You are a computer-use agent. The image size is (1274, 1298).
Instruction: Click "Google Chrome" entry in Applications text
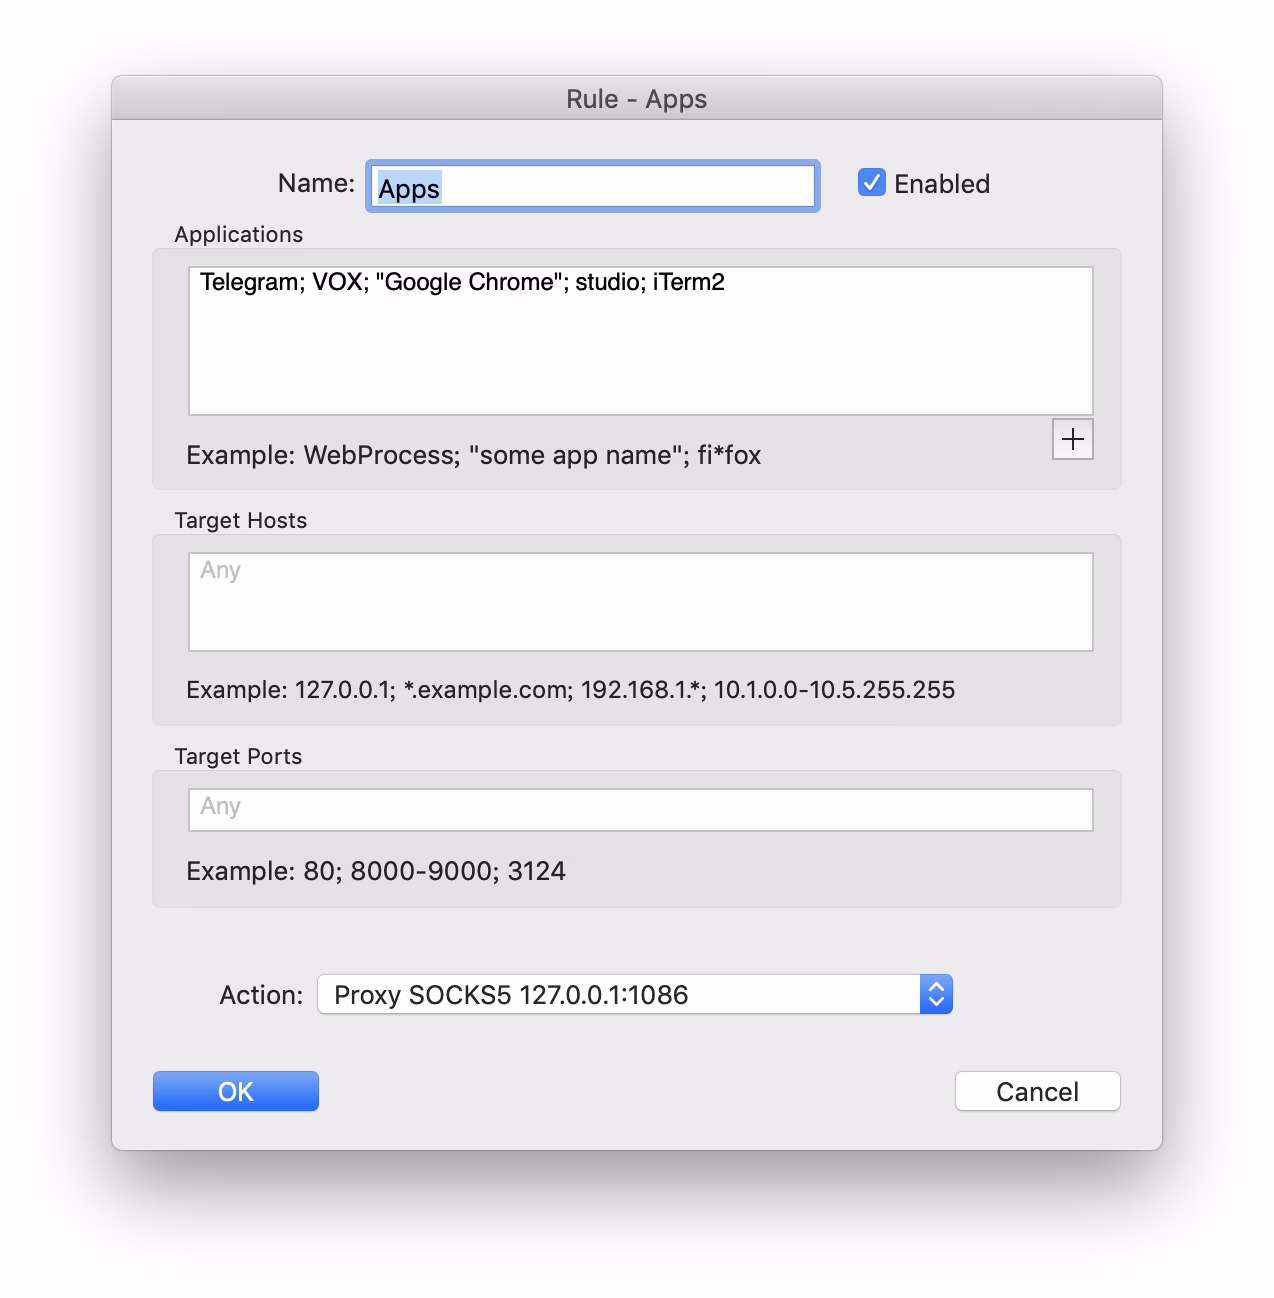click(471, 282)
